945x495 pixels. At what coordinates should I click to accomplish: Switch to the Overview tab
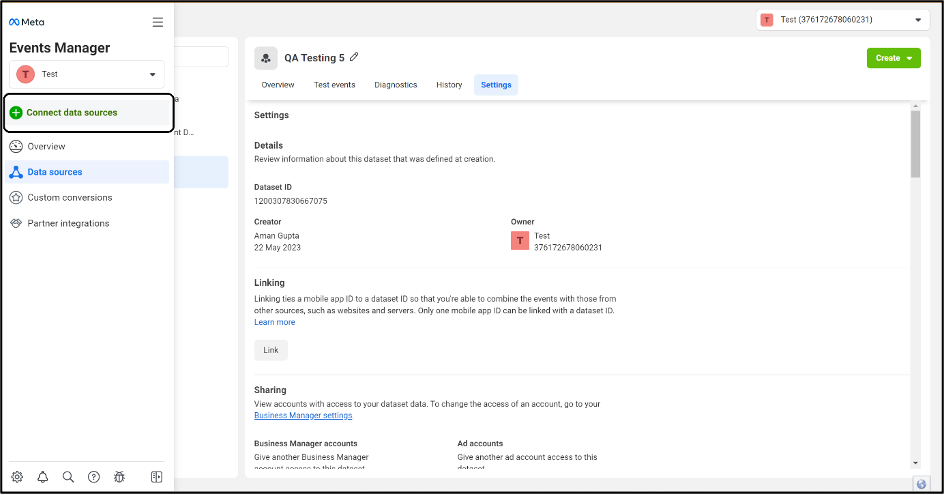click(x=278, y=85)
